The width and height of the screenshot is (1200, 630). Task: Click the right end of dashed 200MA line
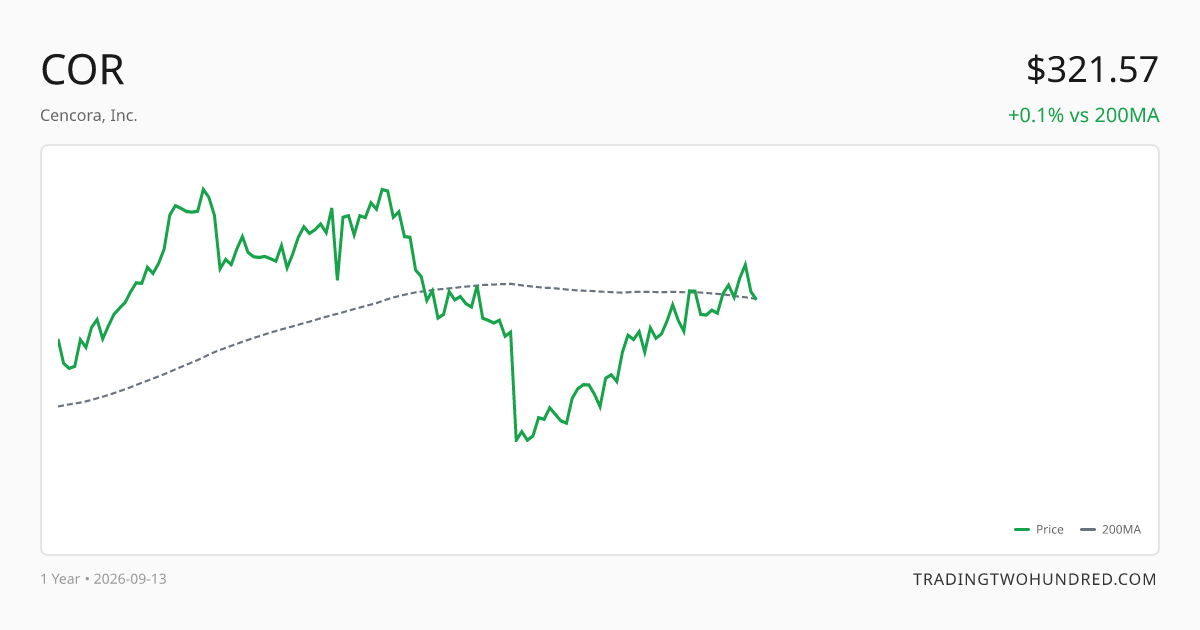click(x=756, y=298)
